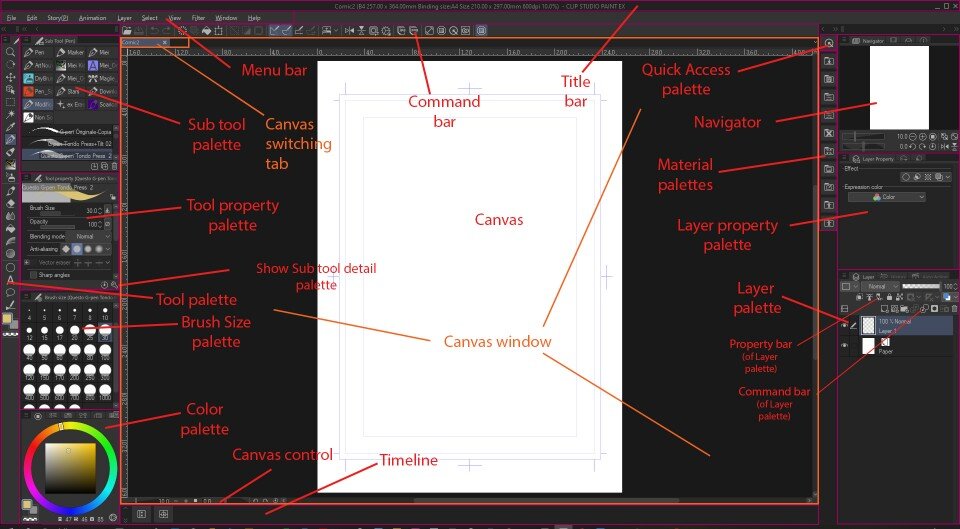The image size is (960, 529).
Task: Open the Sub tool detail palette wrench icon
Action: point(114,285)
